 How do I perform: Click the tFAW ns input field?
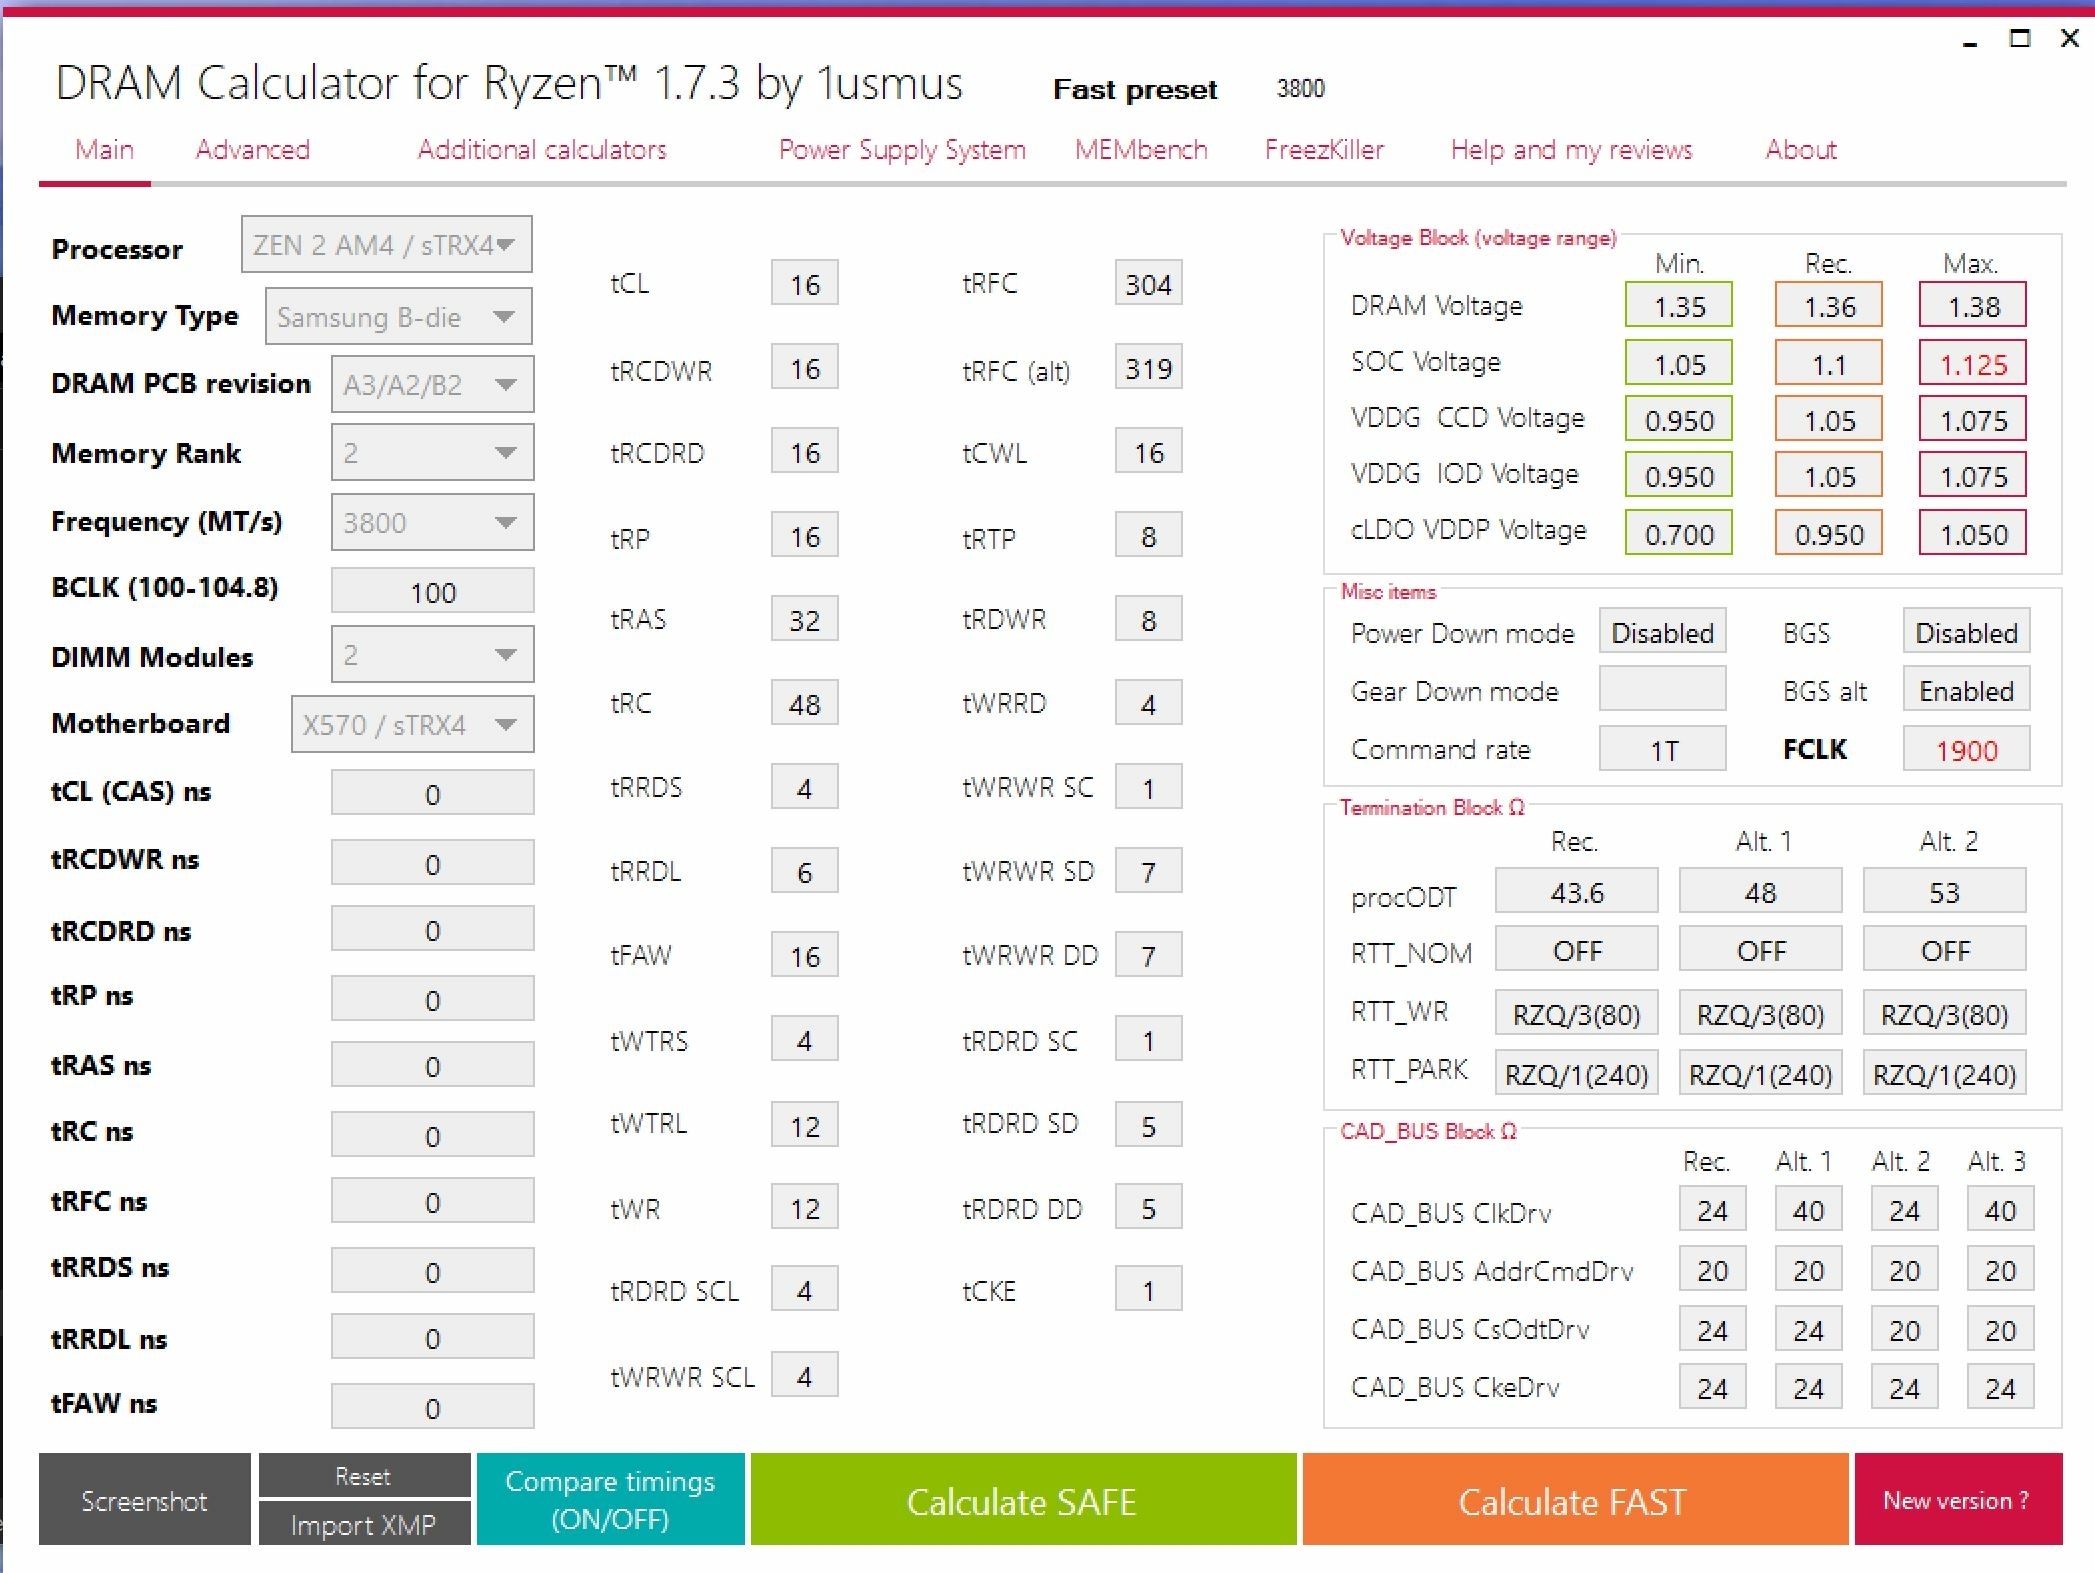pyautogui.click(x=432, y=1407)
